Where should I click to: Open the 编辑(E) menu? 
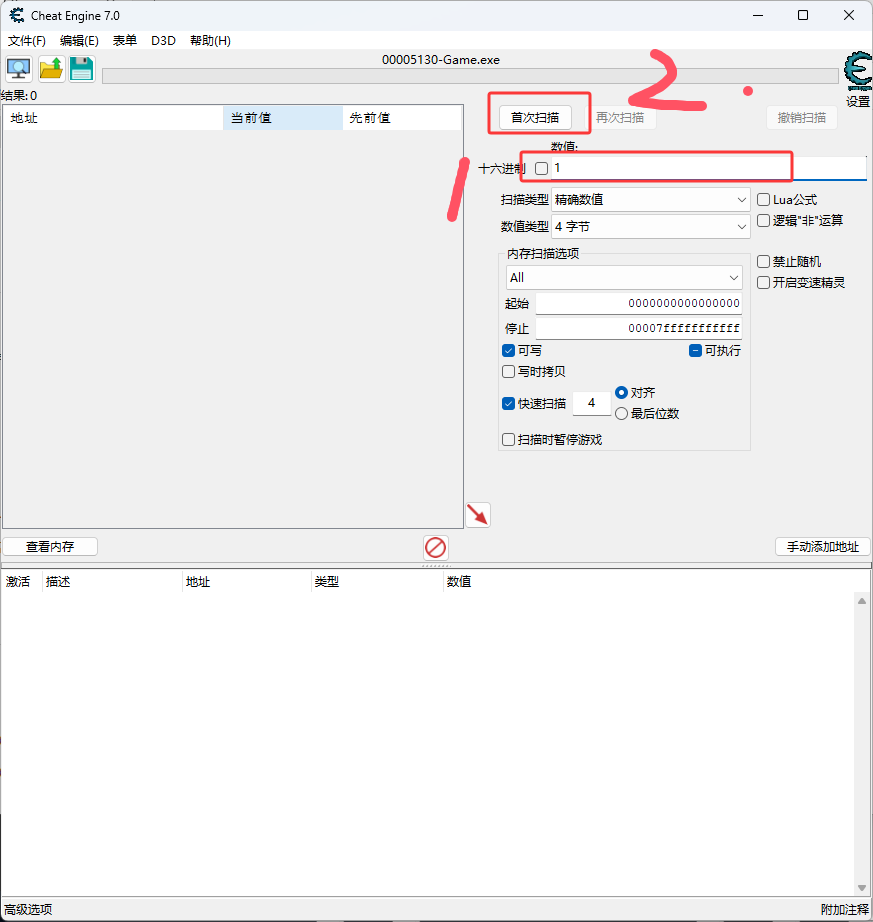[79, 41]
